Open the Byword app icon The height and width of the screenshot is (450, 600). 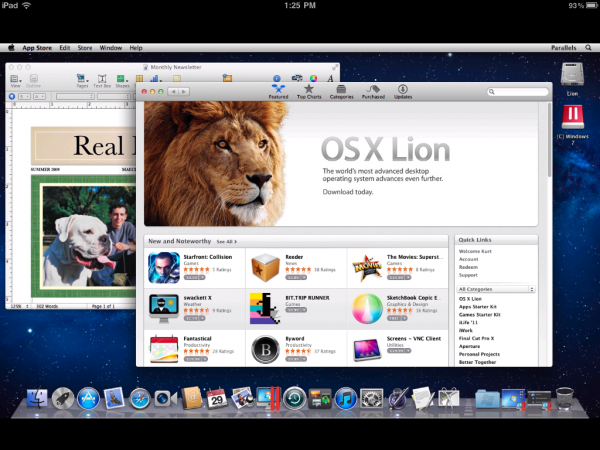pos(265,349)
